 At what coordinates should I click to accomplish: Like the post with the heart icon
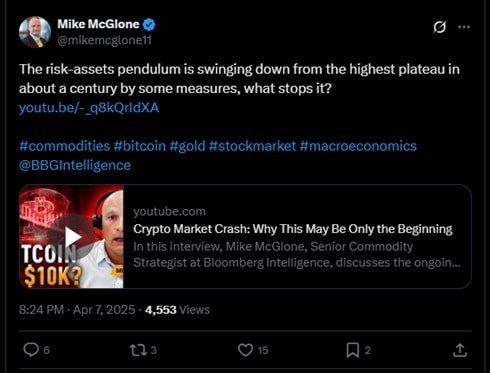(245, 350)
